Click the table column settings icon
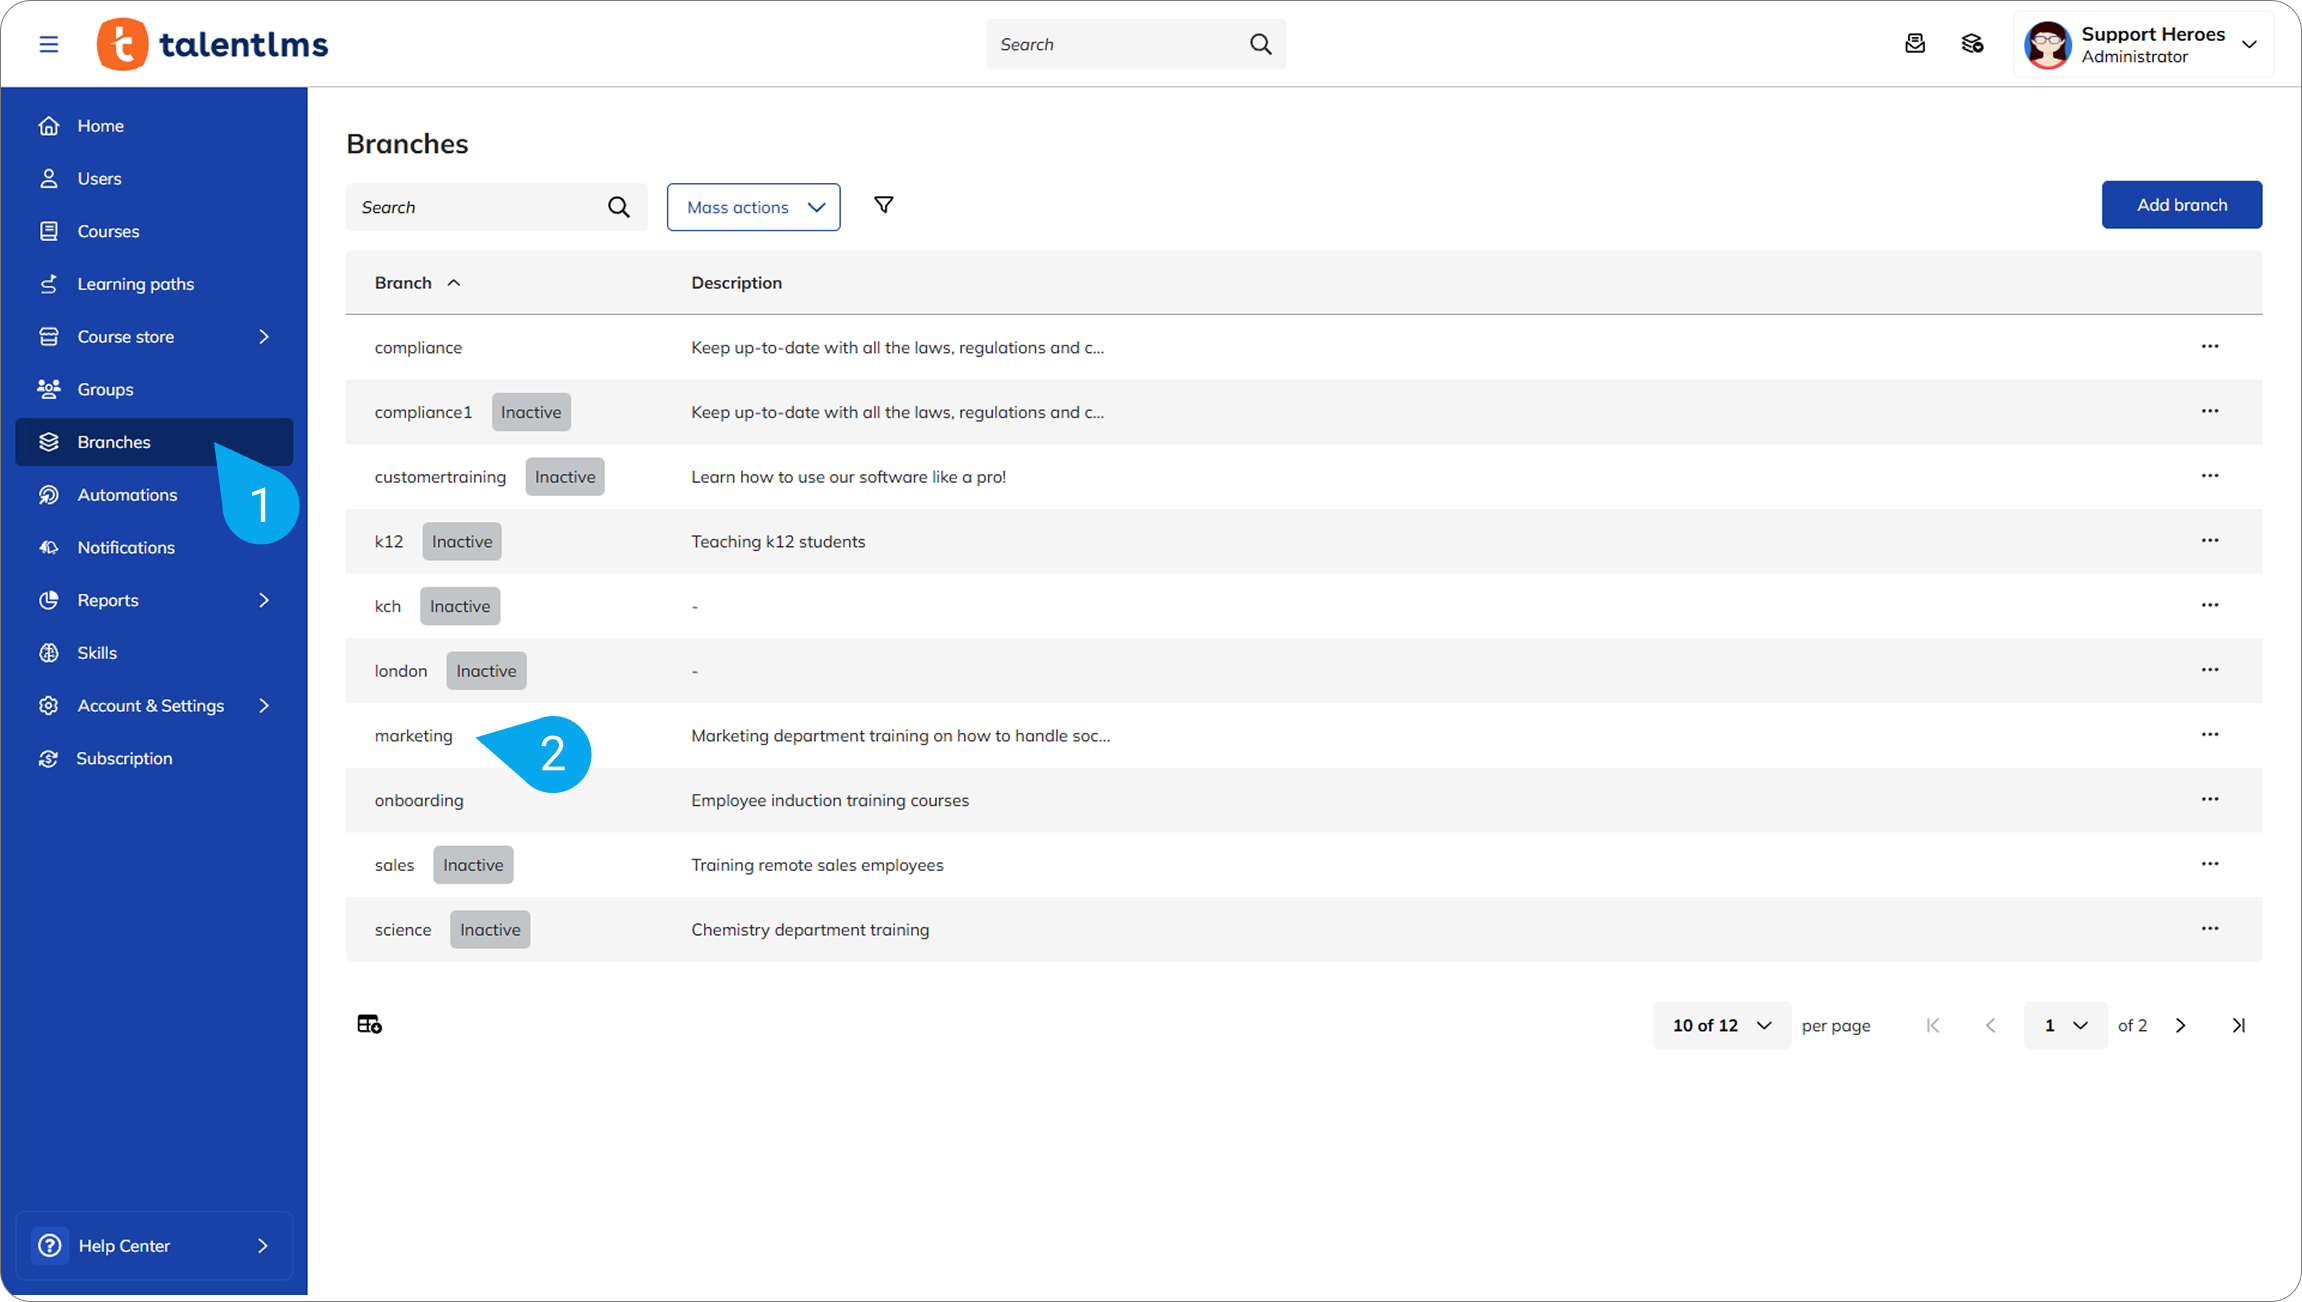The image size is (2302, 1302). pyautogui.click(x=369, y=1024)
